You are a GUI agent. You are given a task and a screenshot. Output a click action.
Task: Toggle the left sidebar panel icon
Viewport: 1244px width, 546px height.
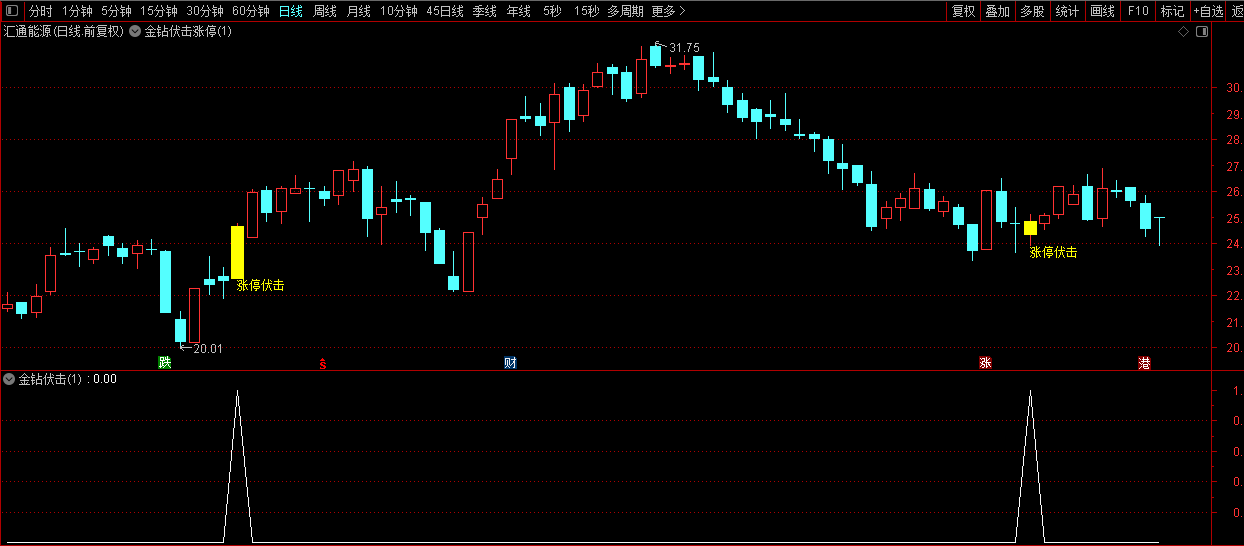click(x=12, y=11)
